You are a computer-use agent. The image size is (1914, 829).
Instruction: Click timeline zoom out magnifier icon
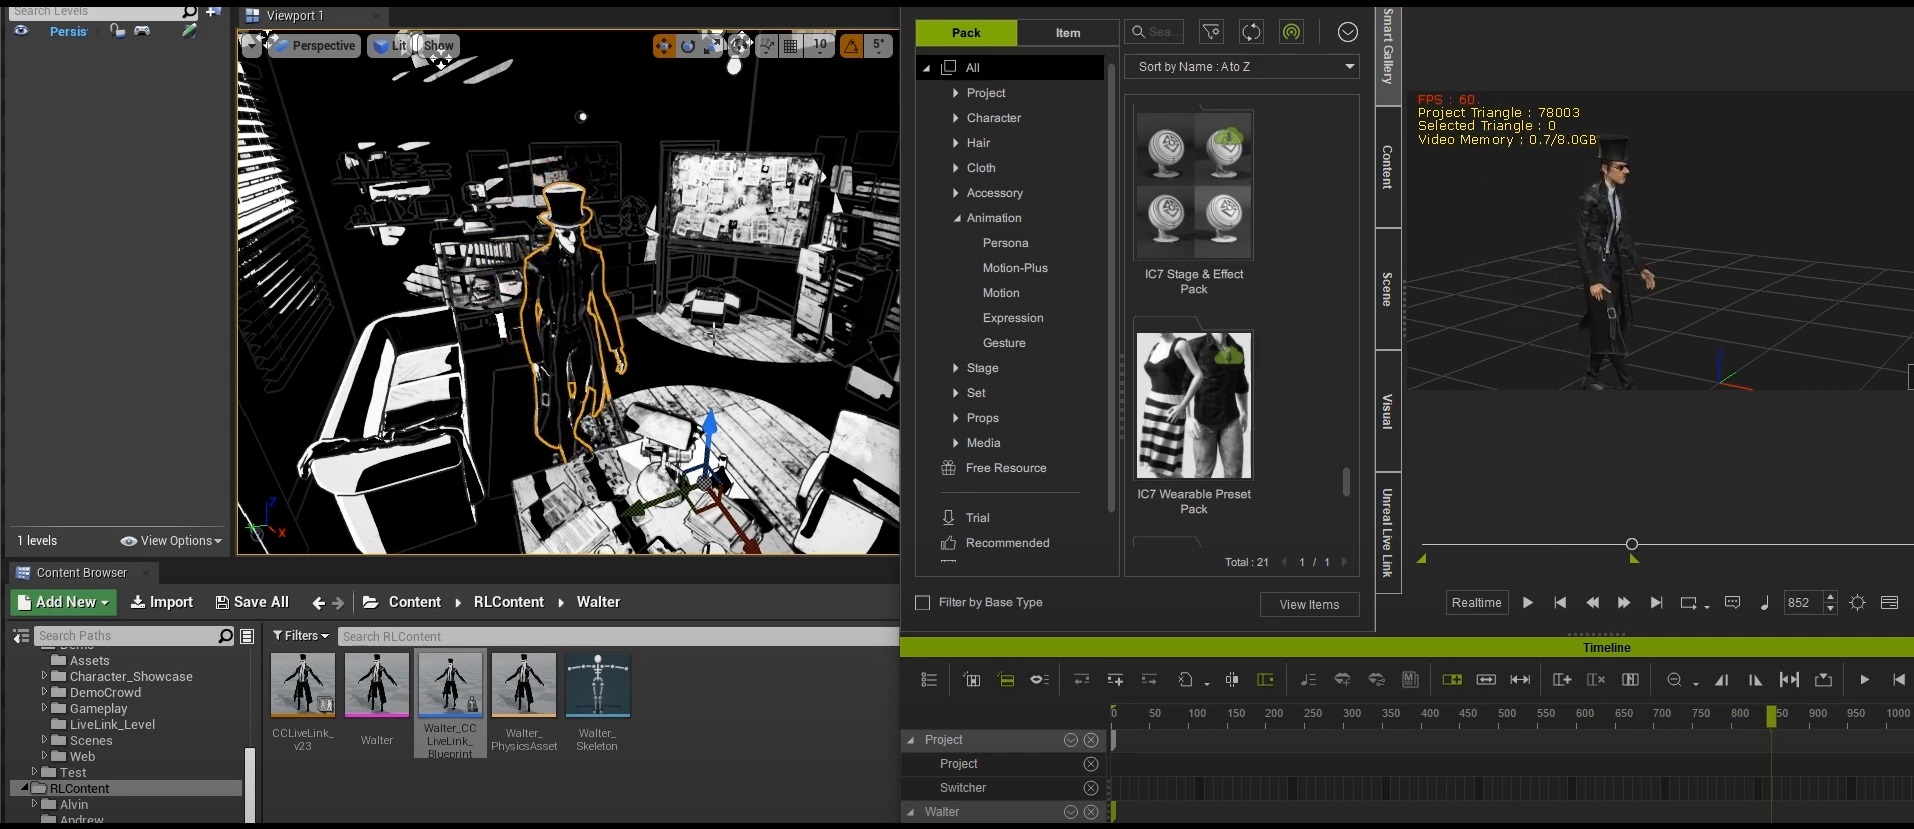pos(1674,680)
